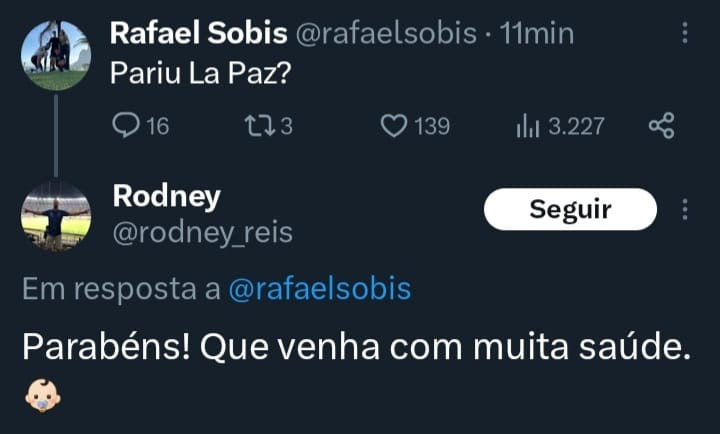The height and width of the screenshot is (434, 720).
Task: Click the blue @rafaelsobis mention link
Action: click(319, 289)
